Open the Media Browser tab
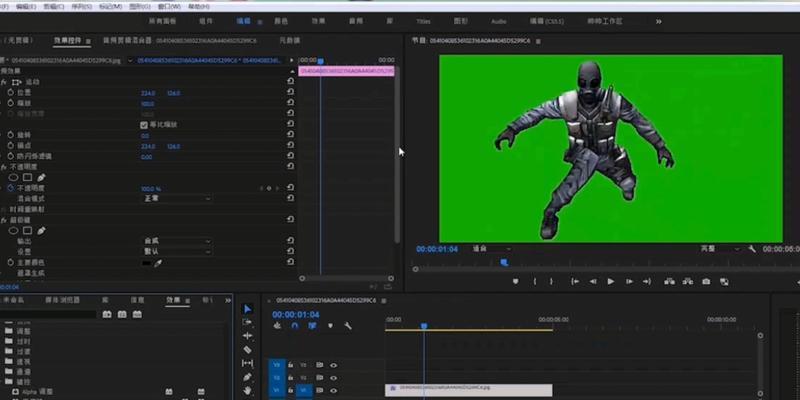Screen dimensions: 800x400 pos(63,300)
